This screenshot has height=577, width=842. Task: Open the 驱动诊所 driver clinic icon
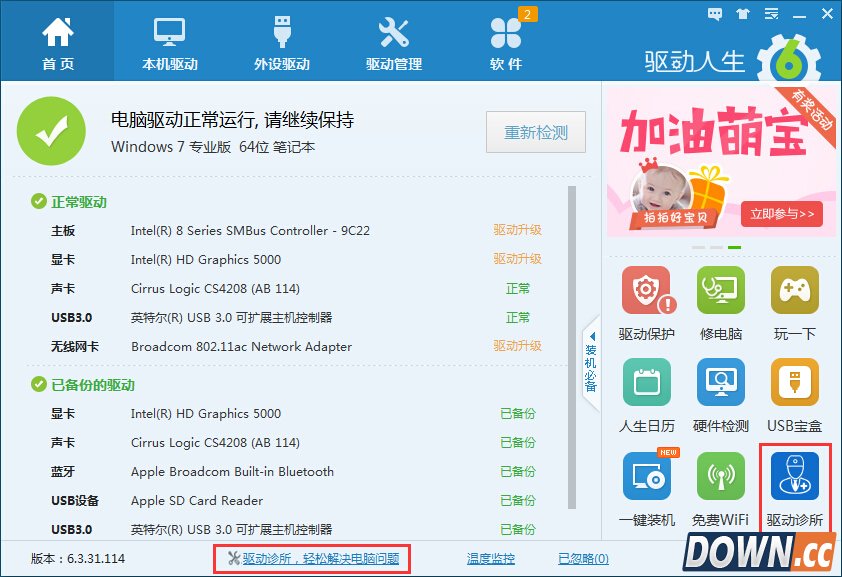coord(794,476)
